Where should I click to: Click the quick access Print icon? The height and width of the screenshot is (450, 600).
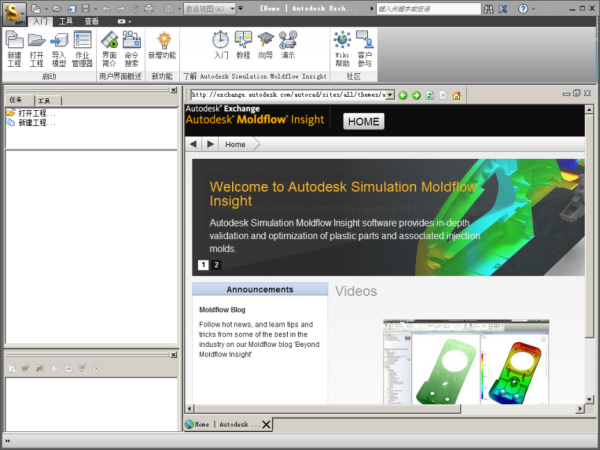[149, 8]
